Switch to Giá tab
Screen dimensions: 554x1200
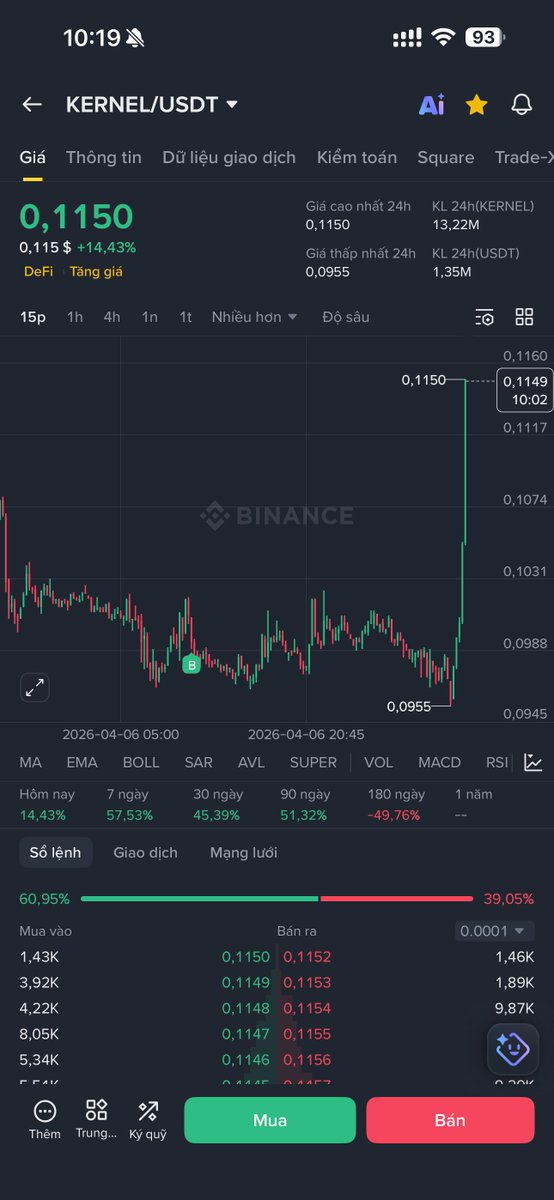[x=33, y=158]
